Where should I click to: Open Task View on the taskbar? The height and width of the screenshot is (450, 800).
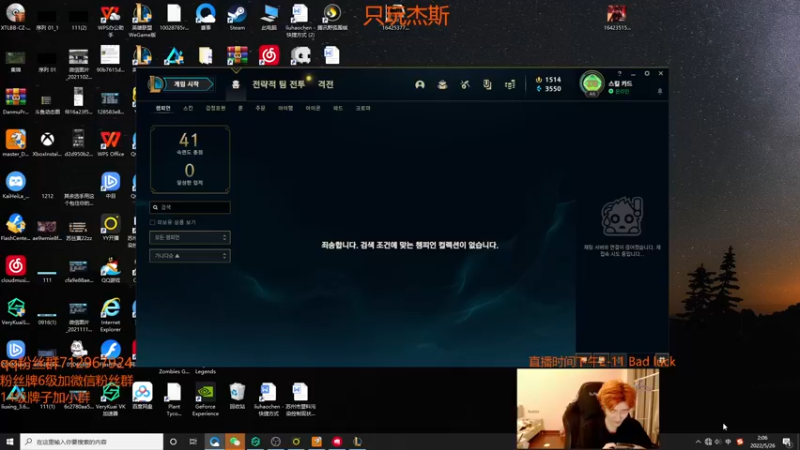(x=193, y=441)
